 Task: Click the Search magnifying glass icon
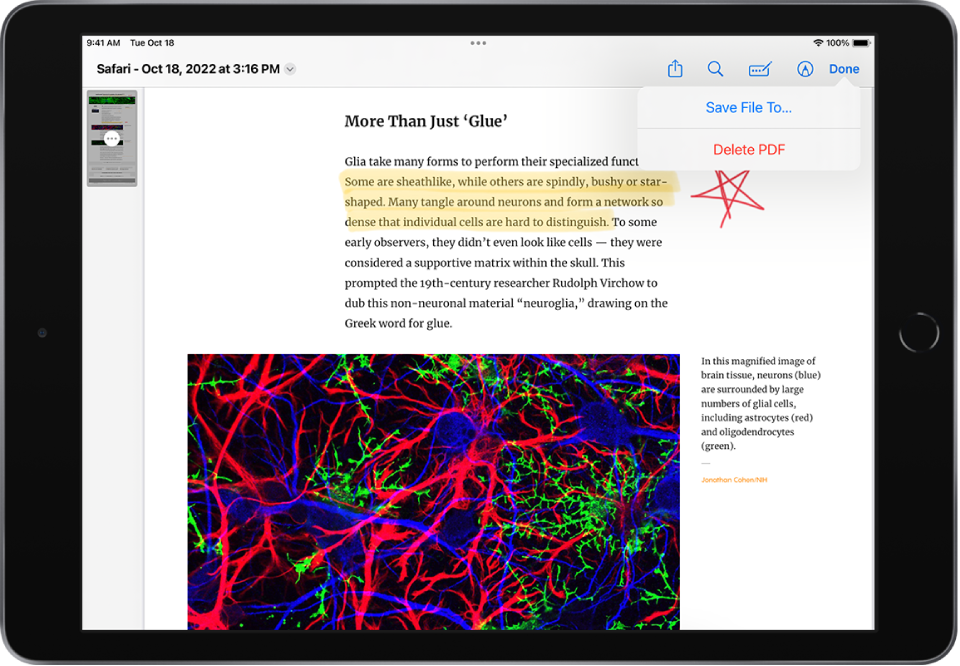click(x=716, y=69)
